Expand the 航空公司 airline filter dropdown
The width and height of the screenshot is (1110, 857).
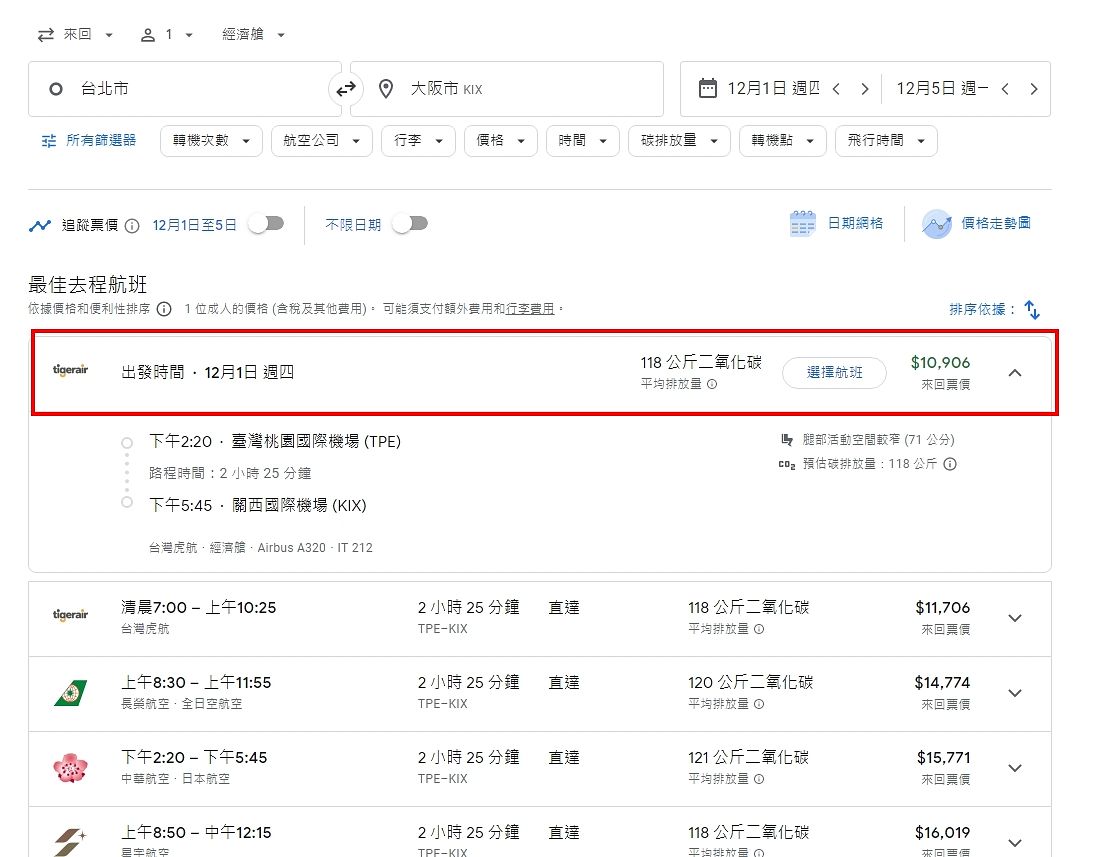[321, 141]
